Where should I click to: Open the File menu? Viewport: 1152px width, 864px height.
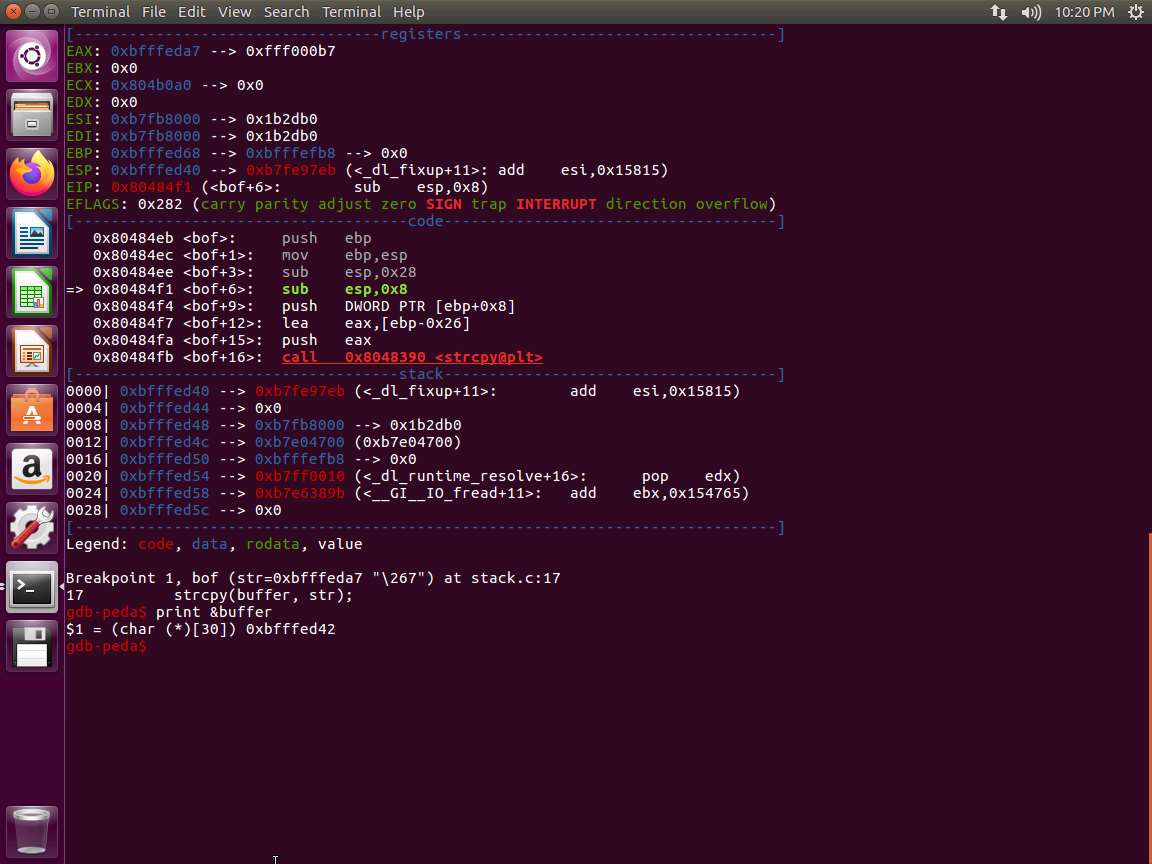point(154,12)
